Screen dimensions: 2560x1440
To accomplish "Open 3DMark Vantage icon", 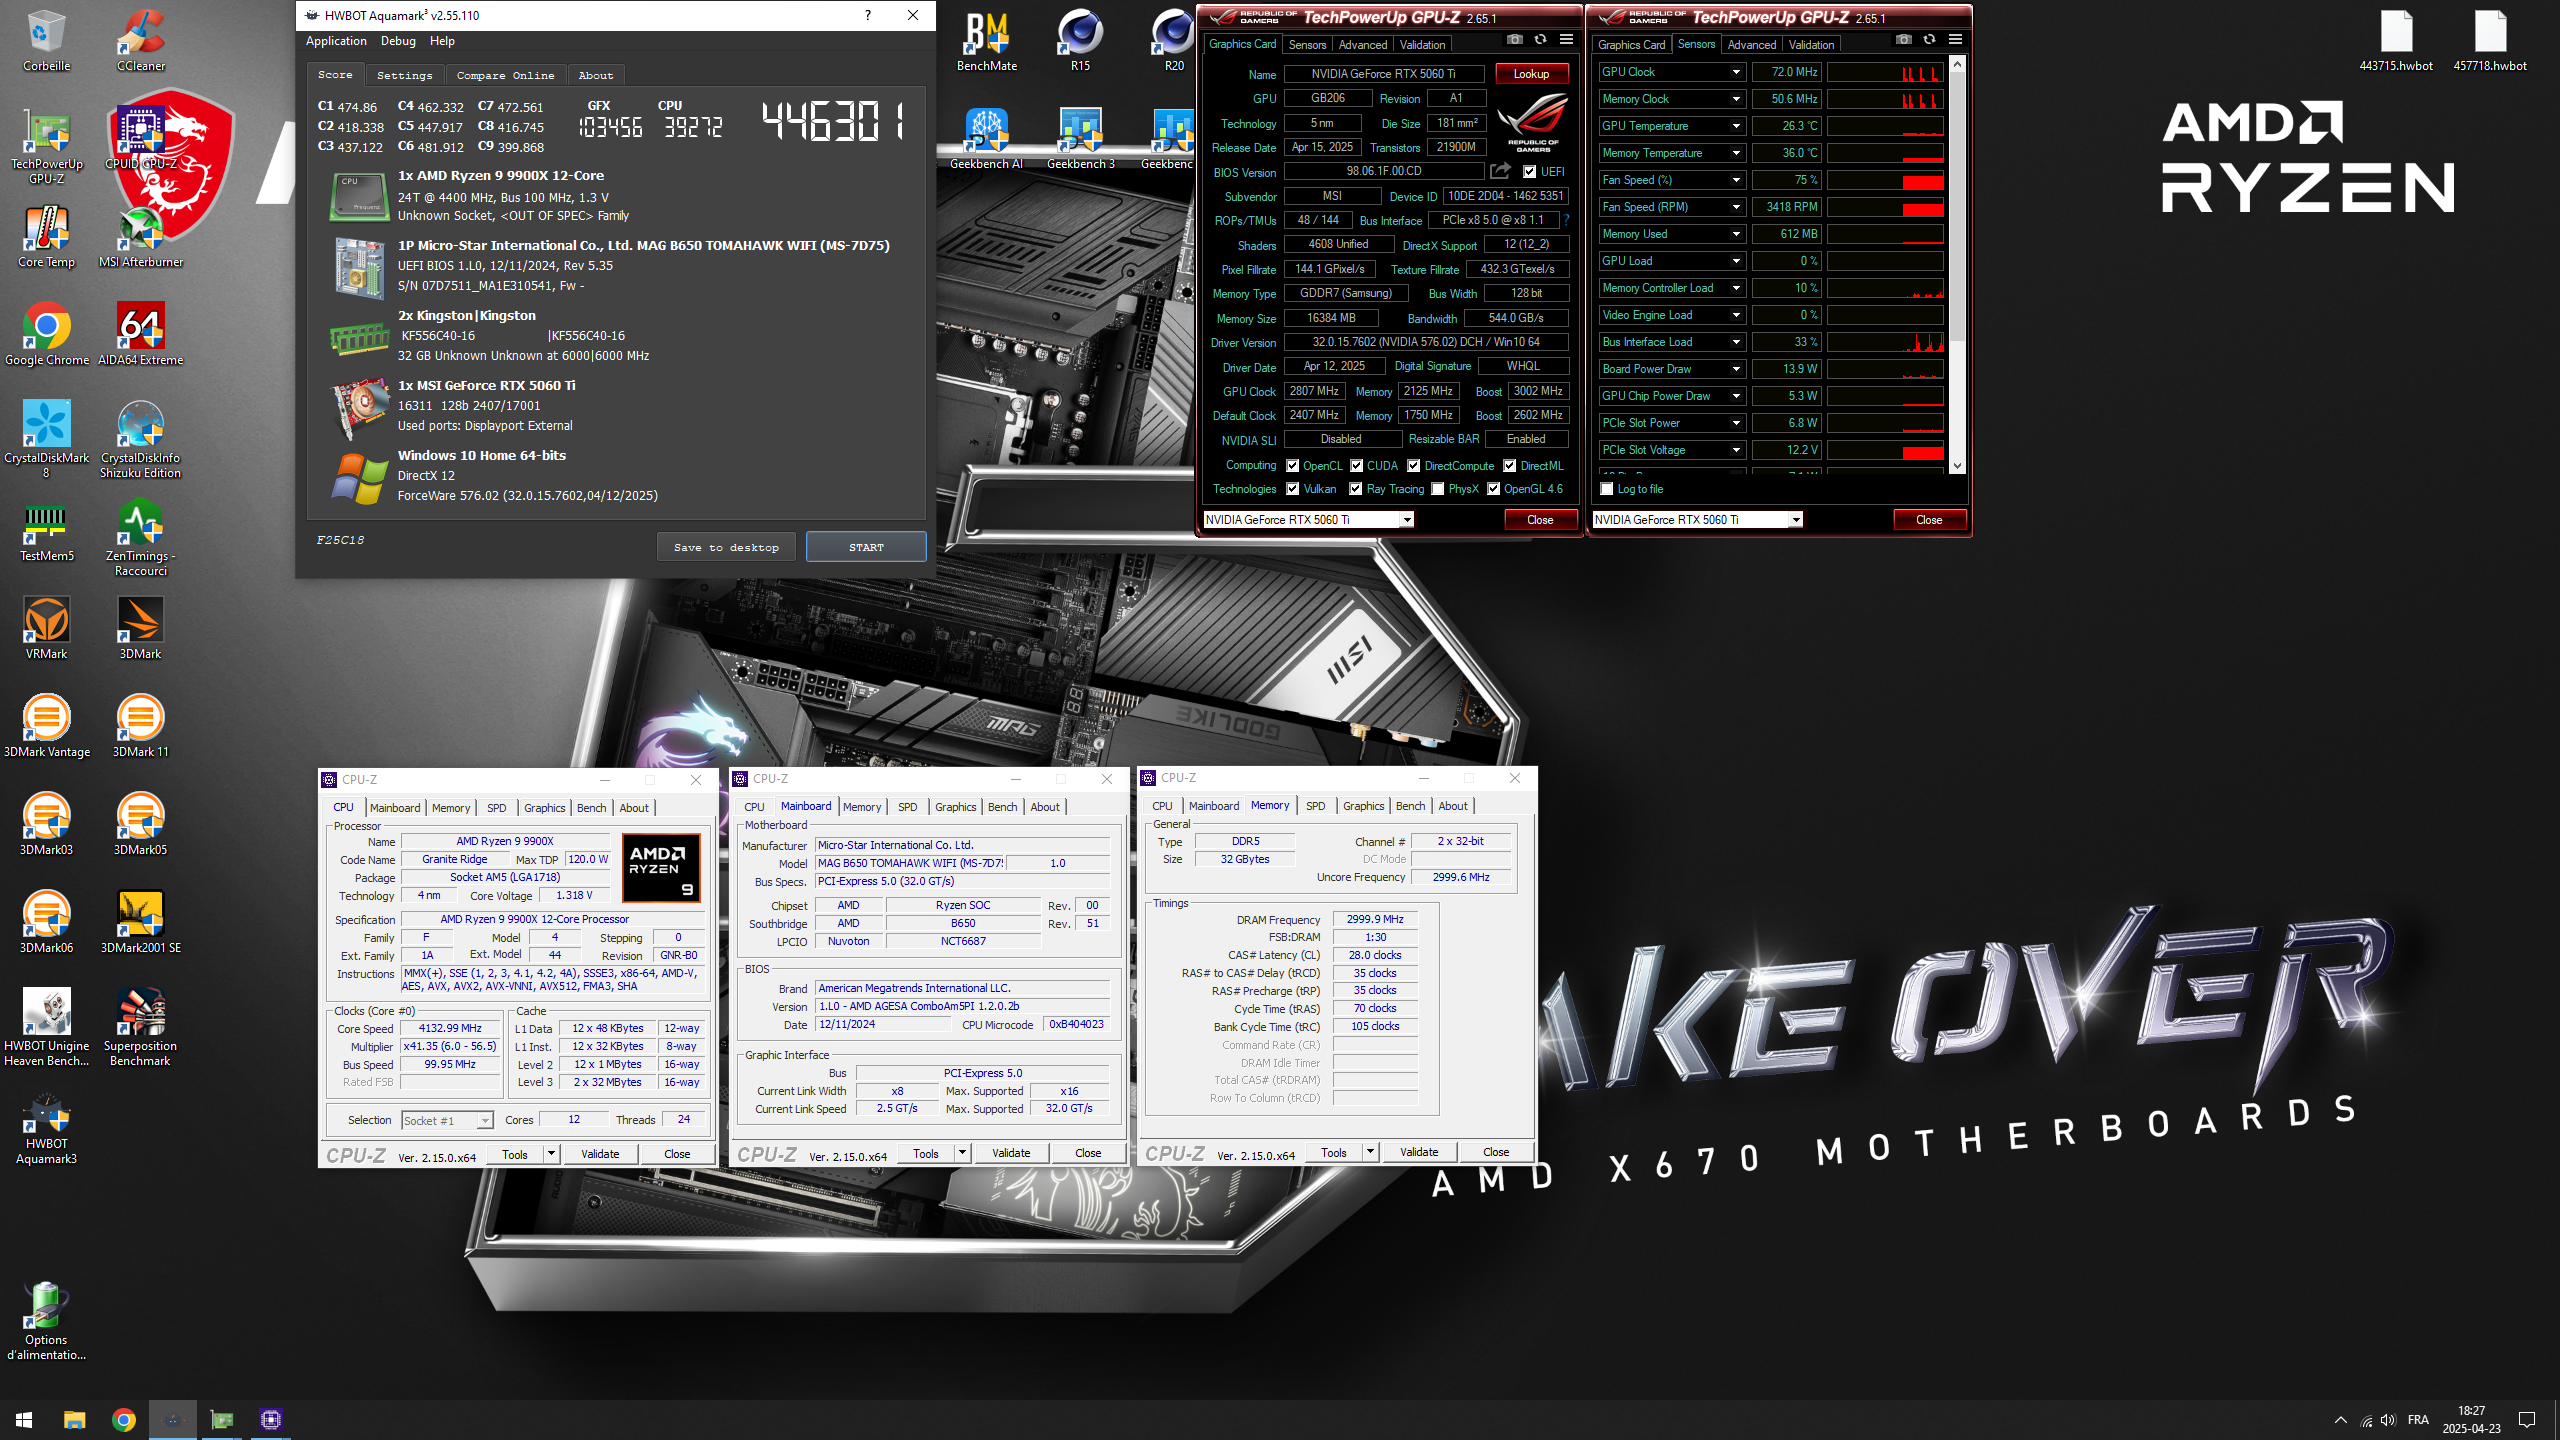I will [46, 728].
